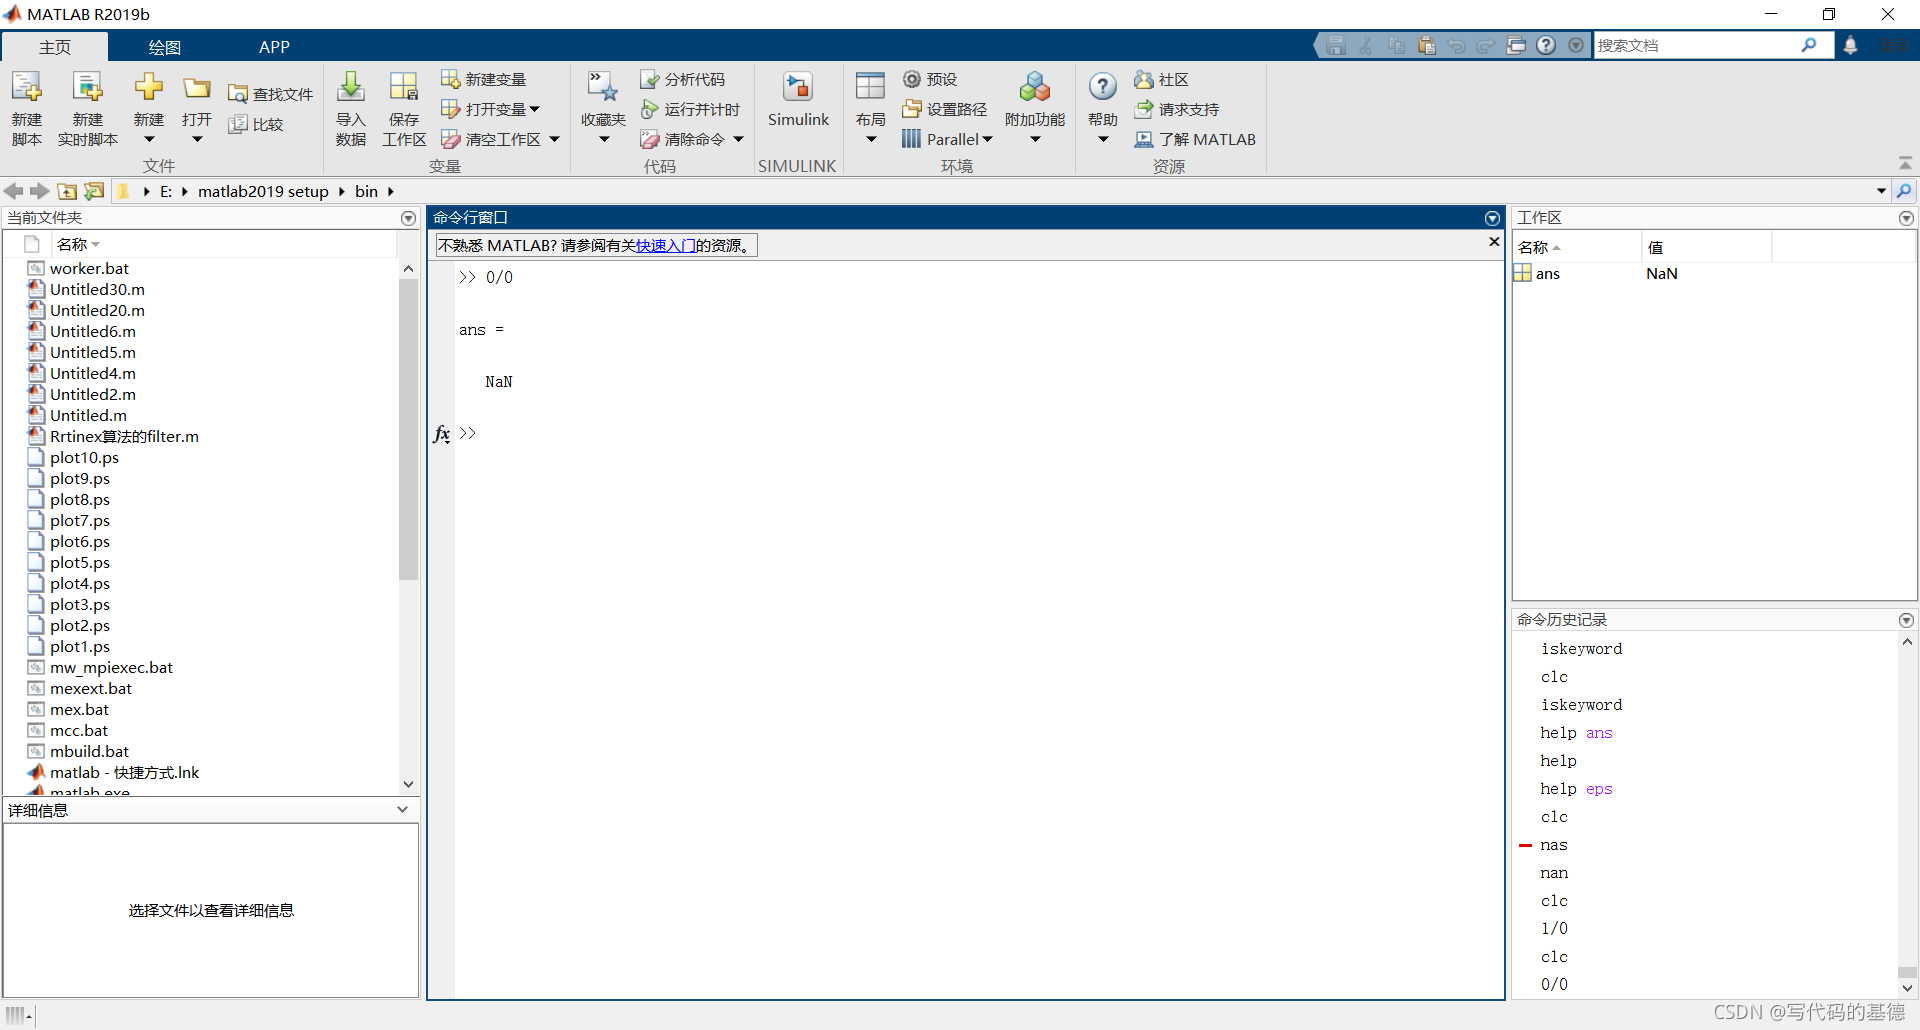
Task: Open the Parallel dropdown
Action: click(987, 139)
